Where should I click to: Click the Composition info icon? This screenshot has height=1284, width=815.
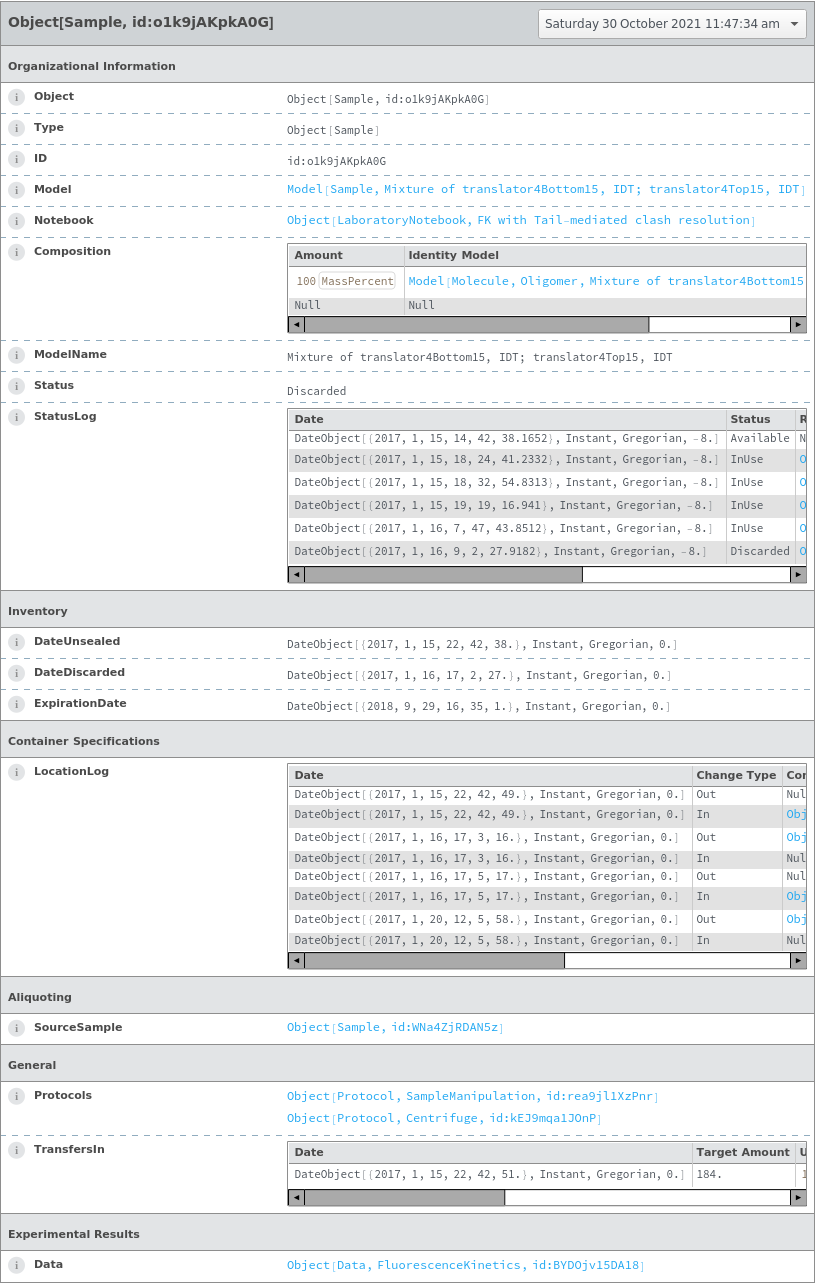point(16,252)
